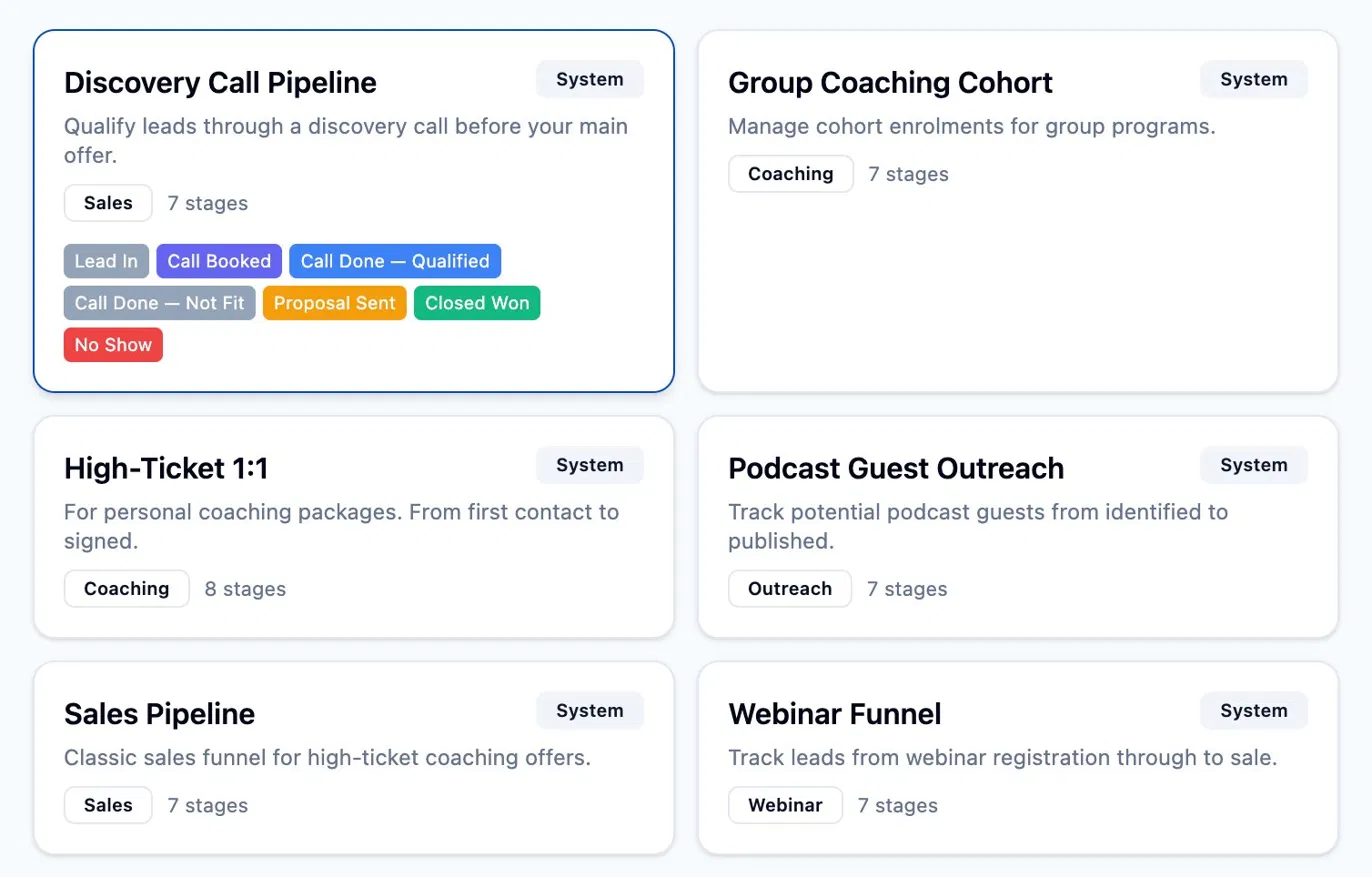Click "7 stages" on Podcast Guest Outreach card
The image size is (1372, 877).
point(907,589)
